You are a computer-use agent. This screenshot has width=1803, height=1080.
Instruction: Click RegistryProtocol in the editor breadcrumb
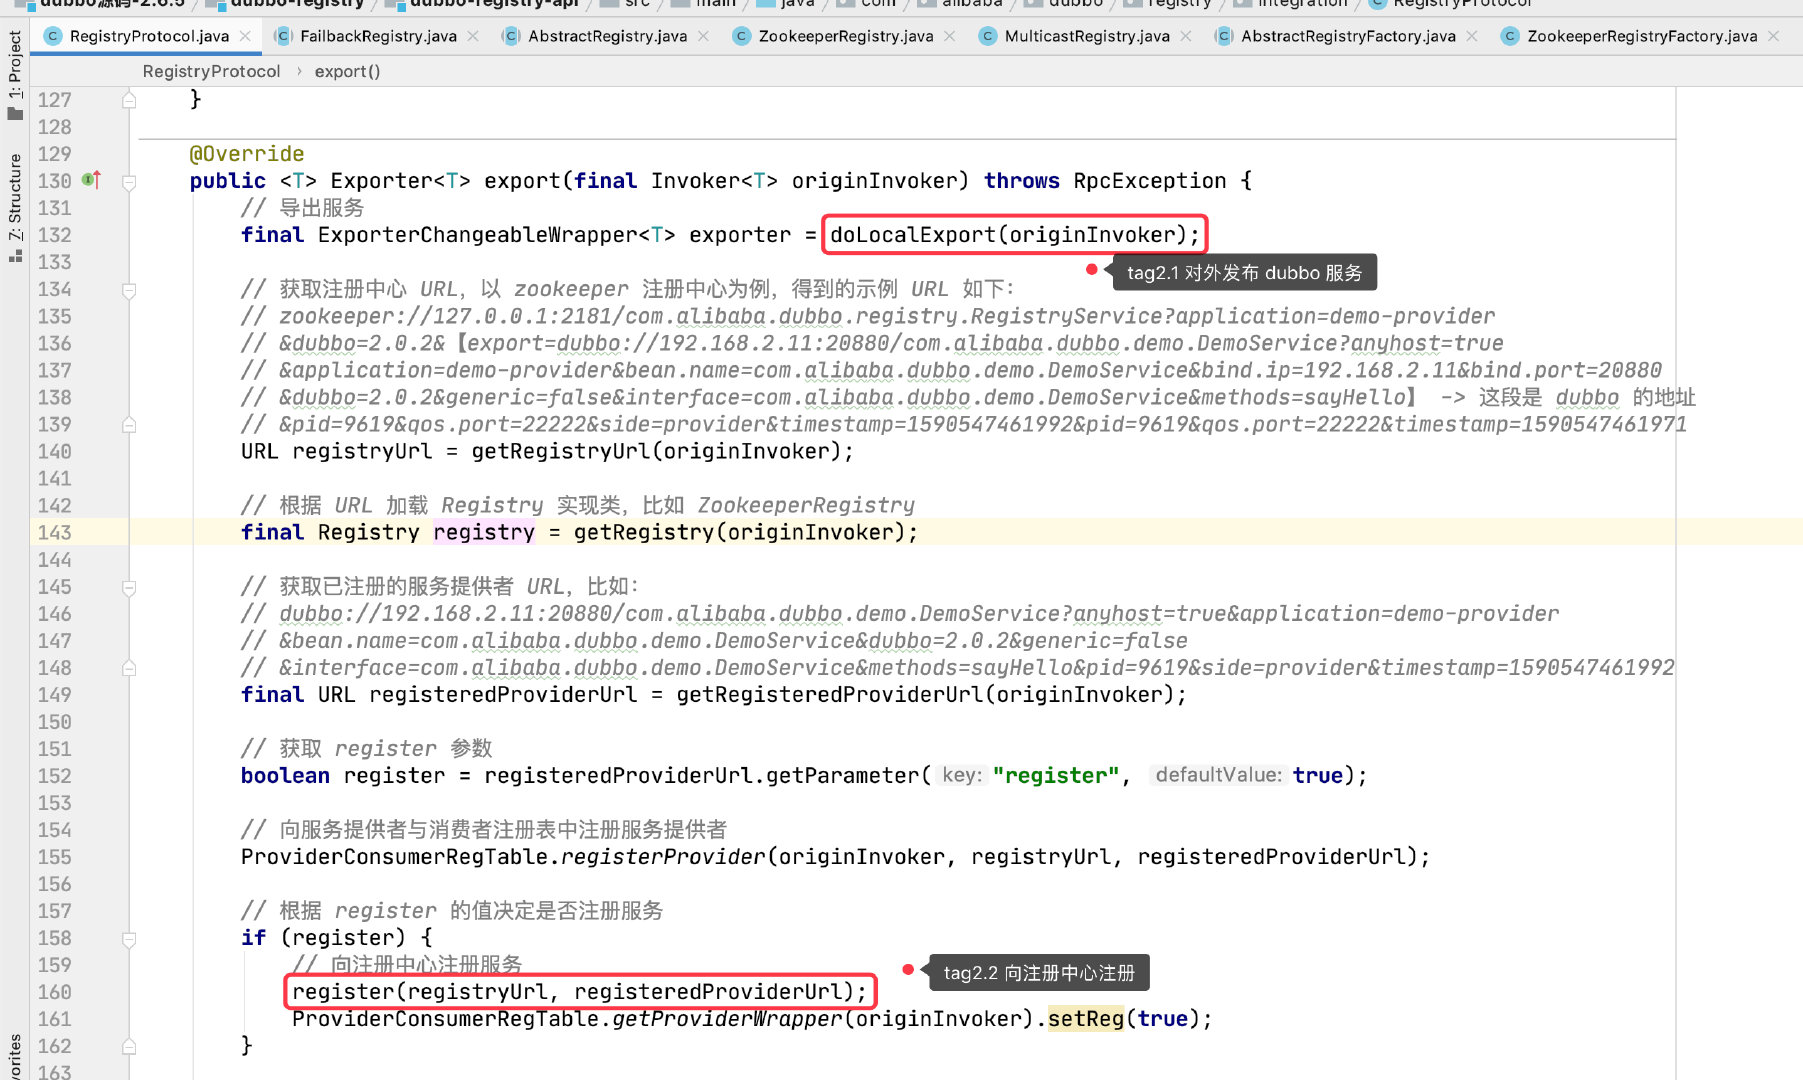coord(211,71)
